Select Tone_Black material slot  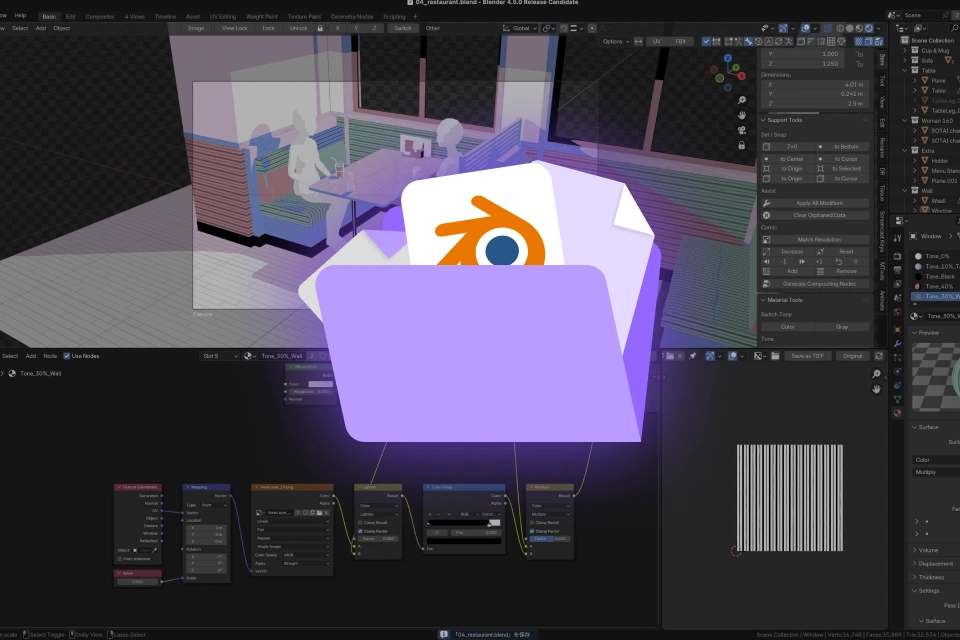(x=939, y=276)
